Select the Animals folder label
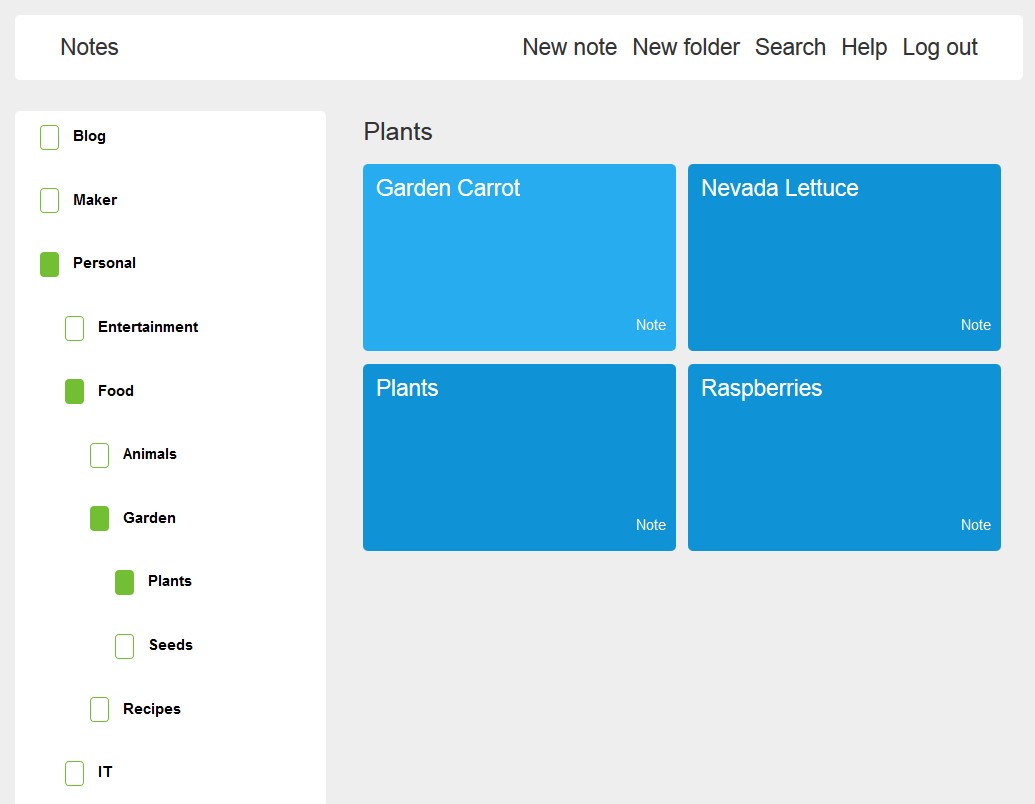1035x804 pixels. pyautogui.click(x=150, y=454)
